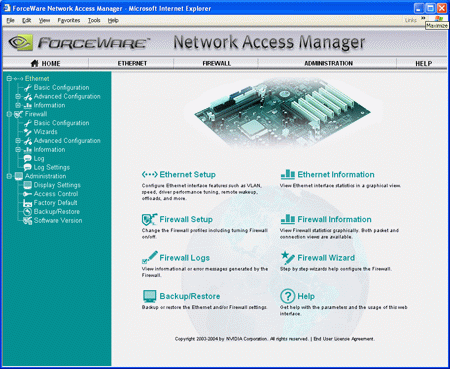Select Log Settings in the tree

pyautogui.click(x=52, y=167)
